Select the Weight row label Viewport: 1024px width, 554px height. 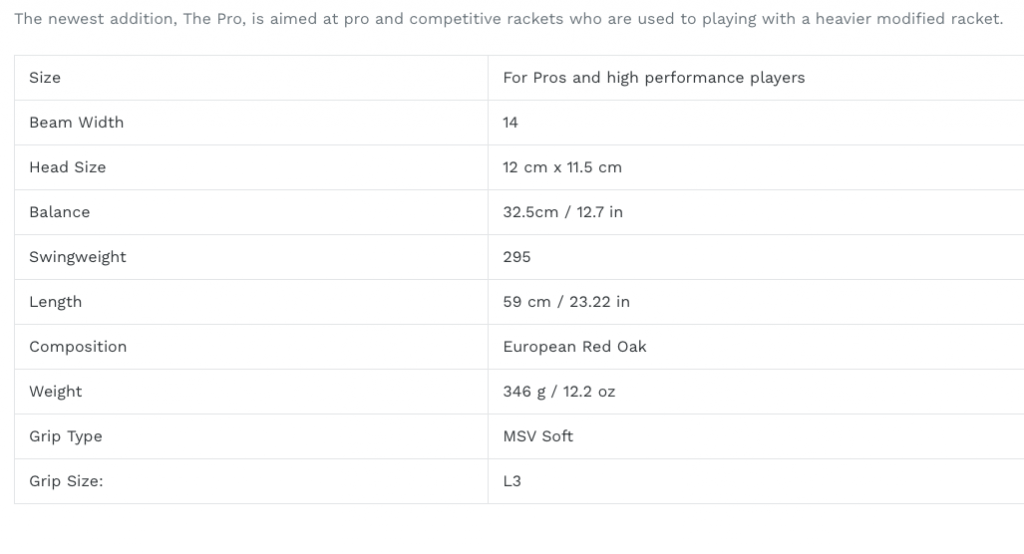click(x=56, y=392)
